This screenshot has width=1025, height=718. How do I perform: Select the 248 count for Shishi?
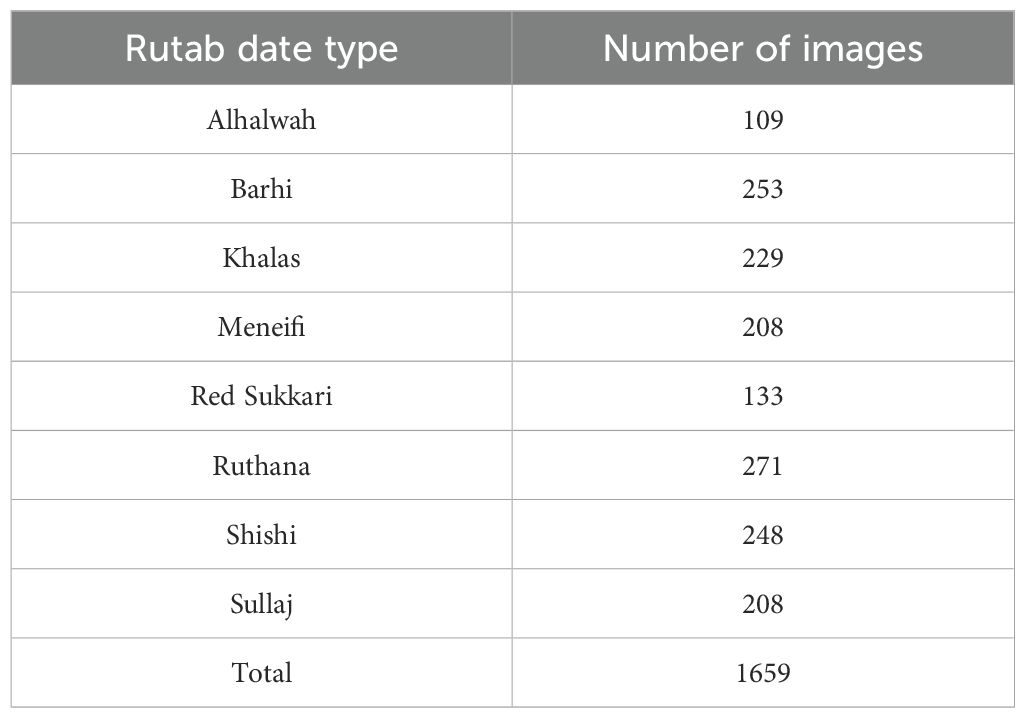click(763, 534)
